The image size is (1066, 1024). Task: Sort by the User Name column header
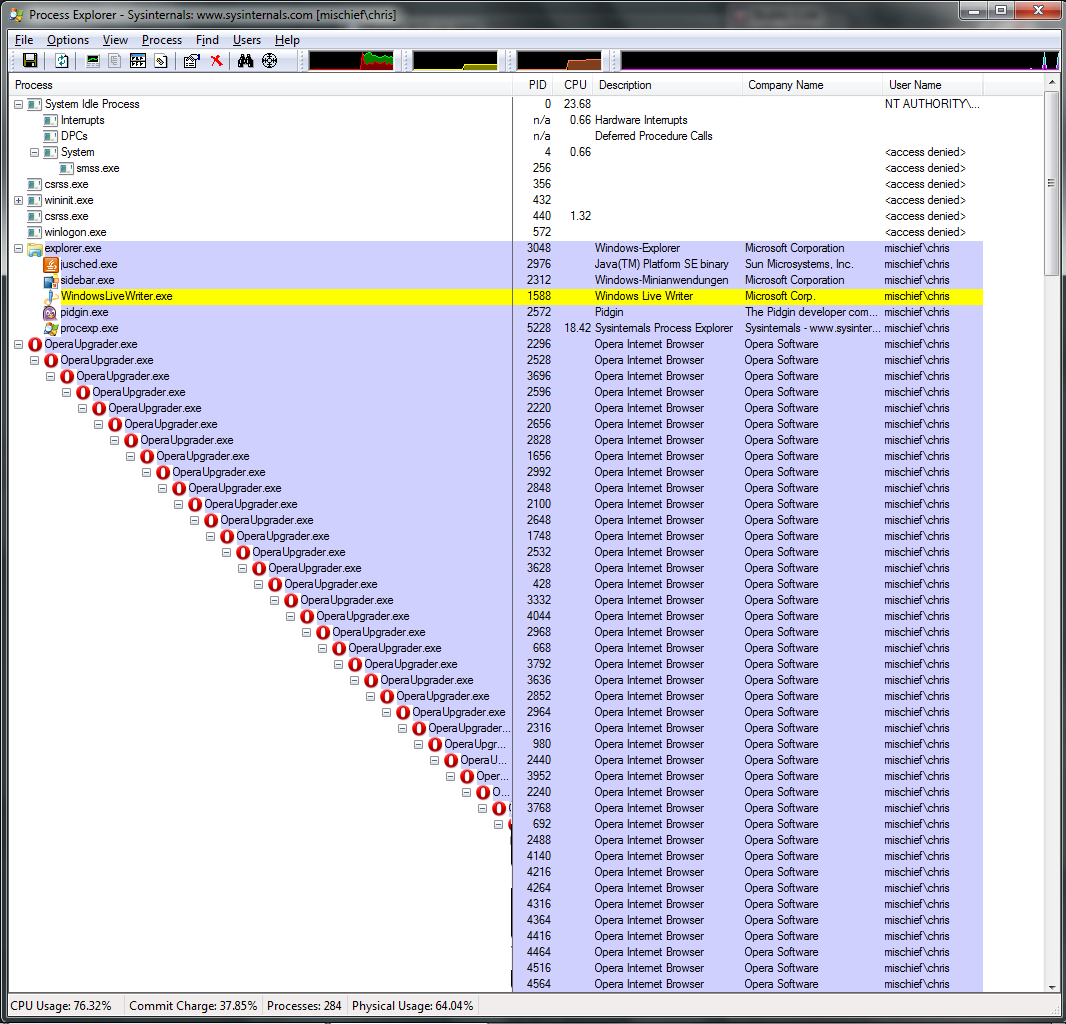pyautogui.click(x=932, y=85)
